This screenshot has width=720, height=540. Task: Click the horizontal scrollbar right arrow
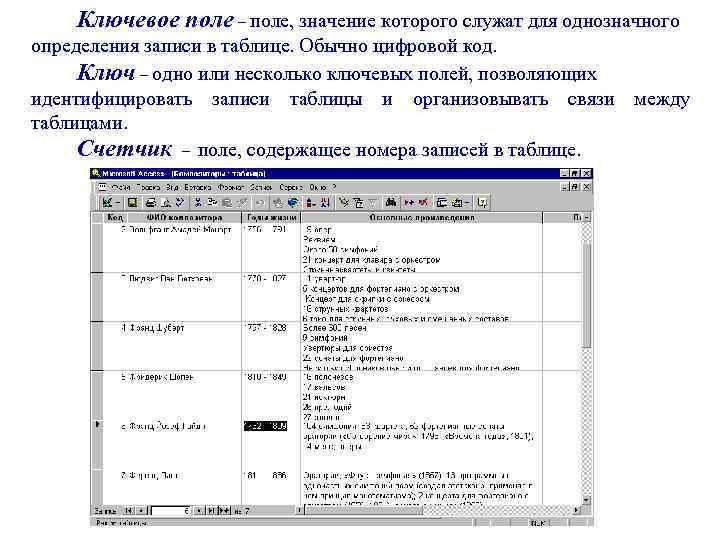pos(577,510)
